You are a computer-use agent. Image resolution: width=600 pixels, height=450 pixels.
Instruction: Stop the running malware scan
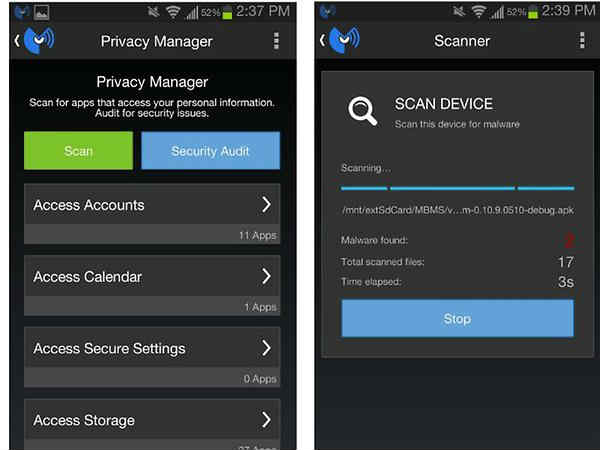(457, 318)
